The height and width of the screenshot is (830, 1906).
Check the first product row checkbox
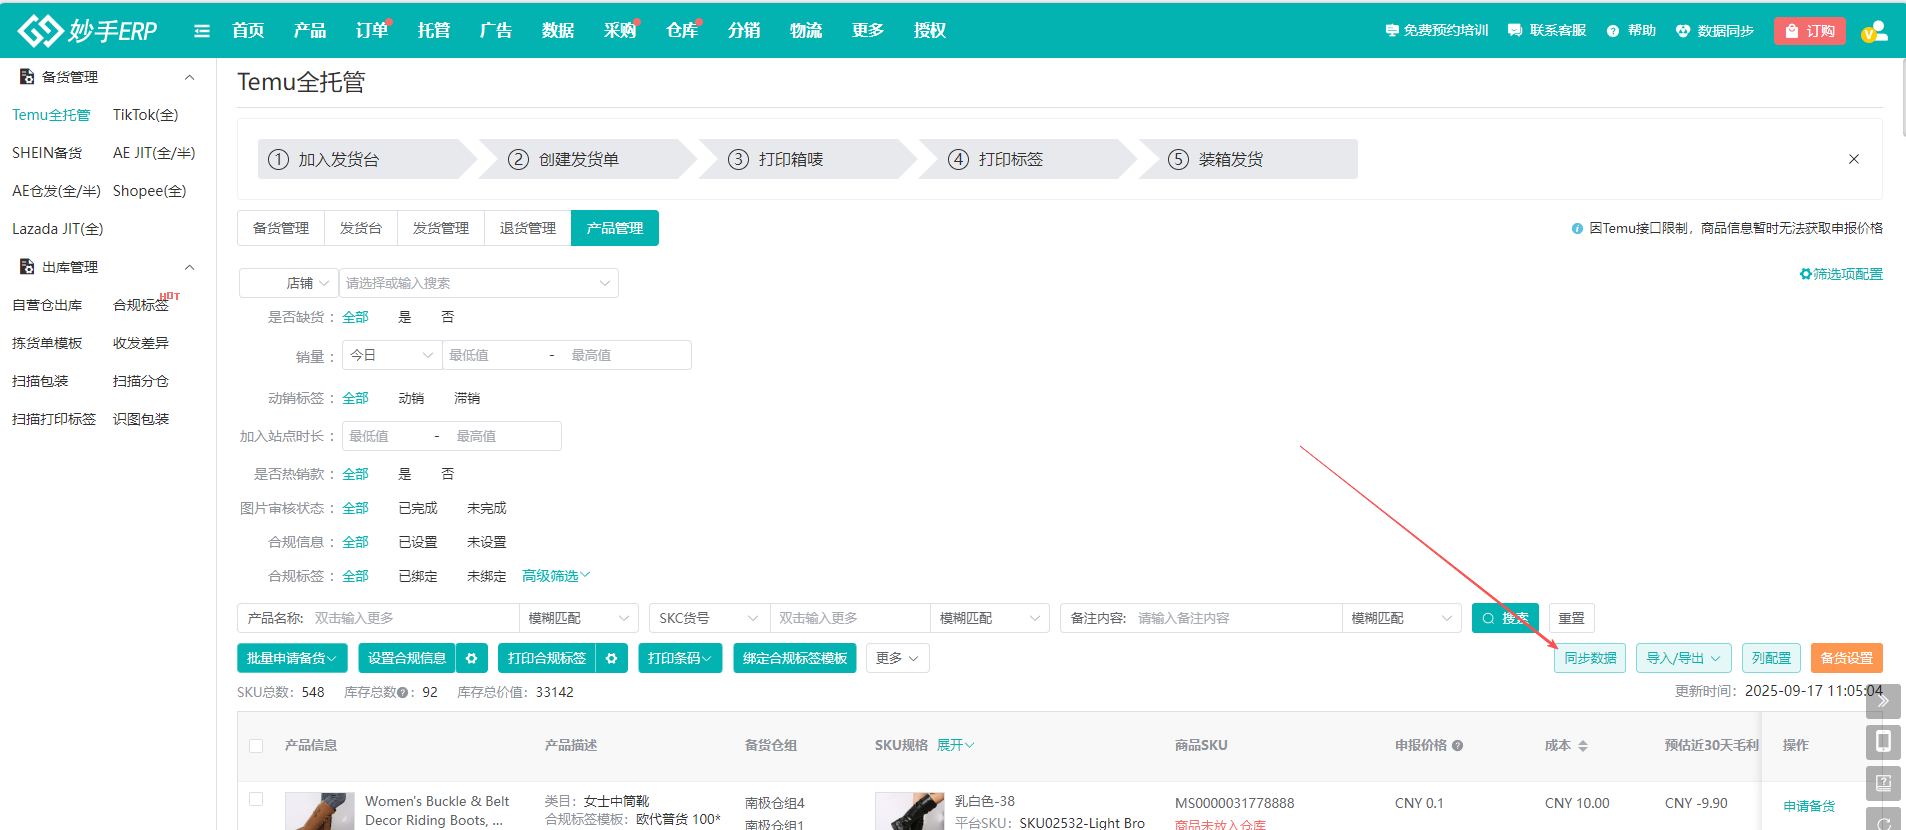[256, 799]
